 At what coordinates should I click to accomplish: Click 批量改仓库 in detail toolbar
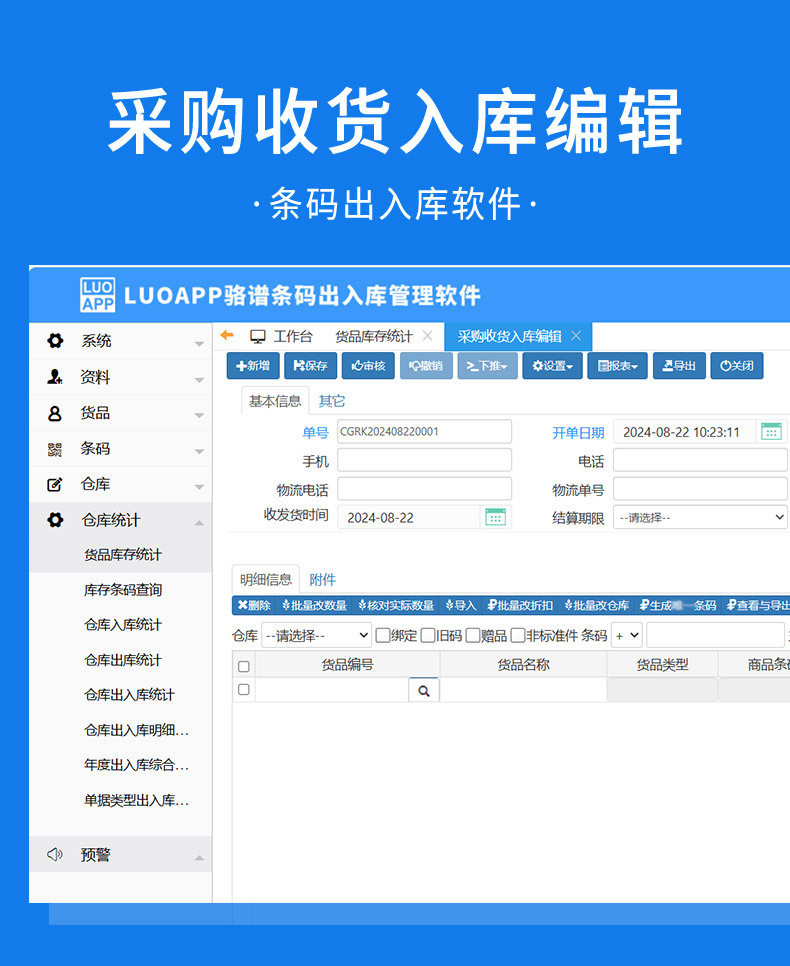[597, 606]
